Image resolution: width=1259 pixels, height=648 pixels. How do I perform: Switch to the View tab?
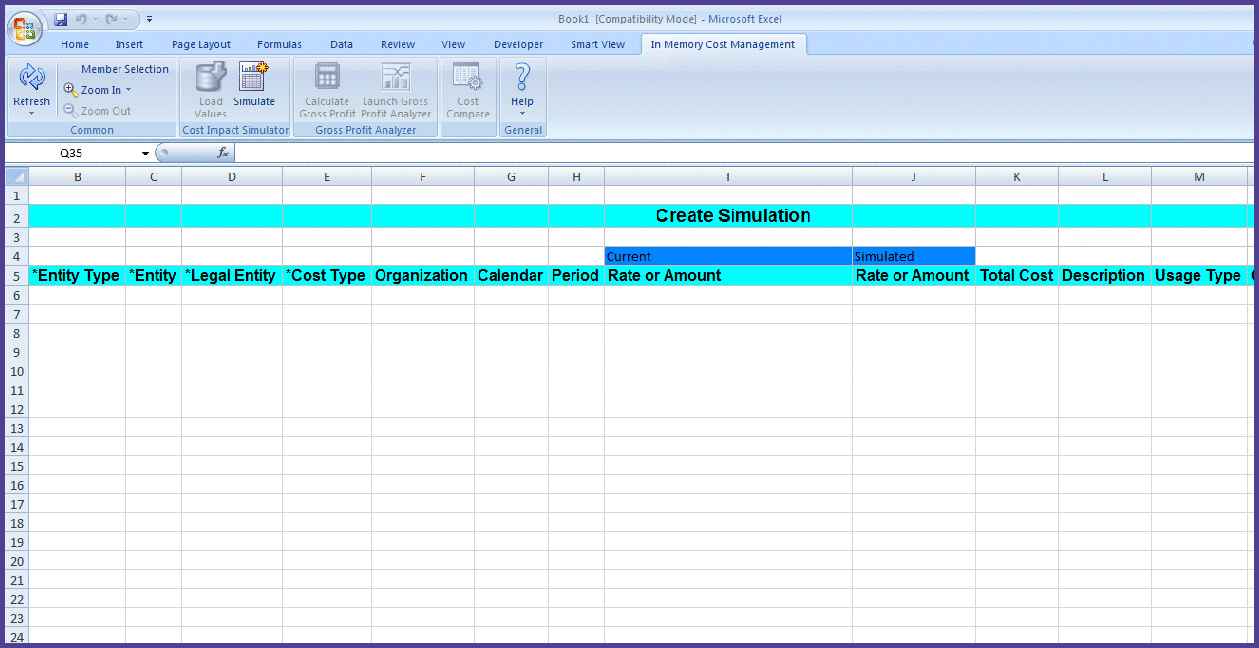(453, 44)
